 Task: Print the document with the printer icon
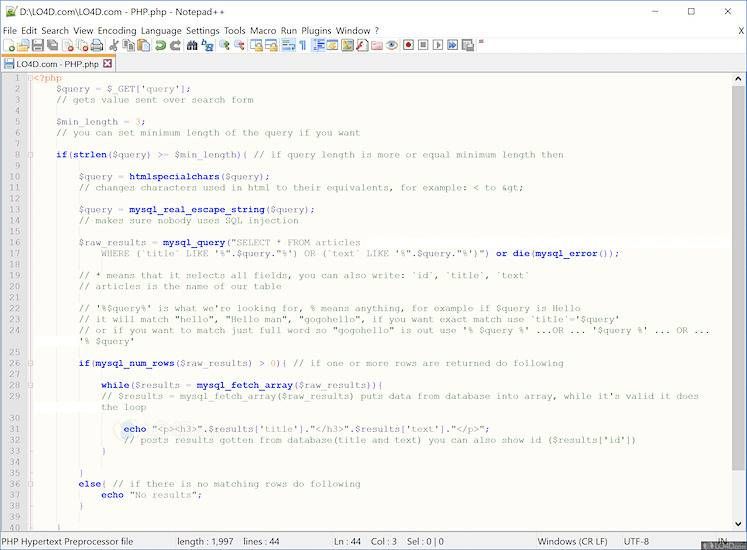pyautogui.click(x=97, y=45)
